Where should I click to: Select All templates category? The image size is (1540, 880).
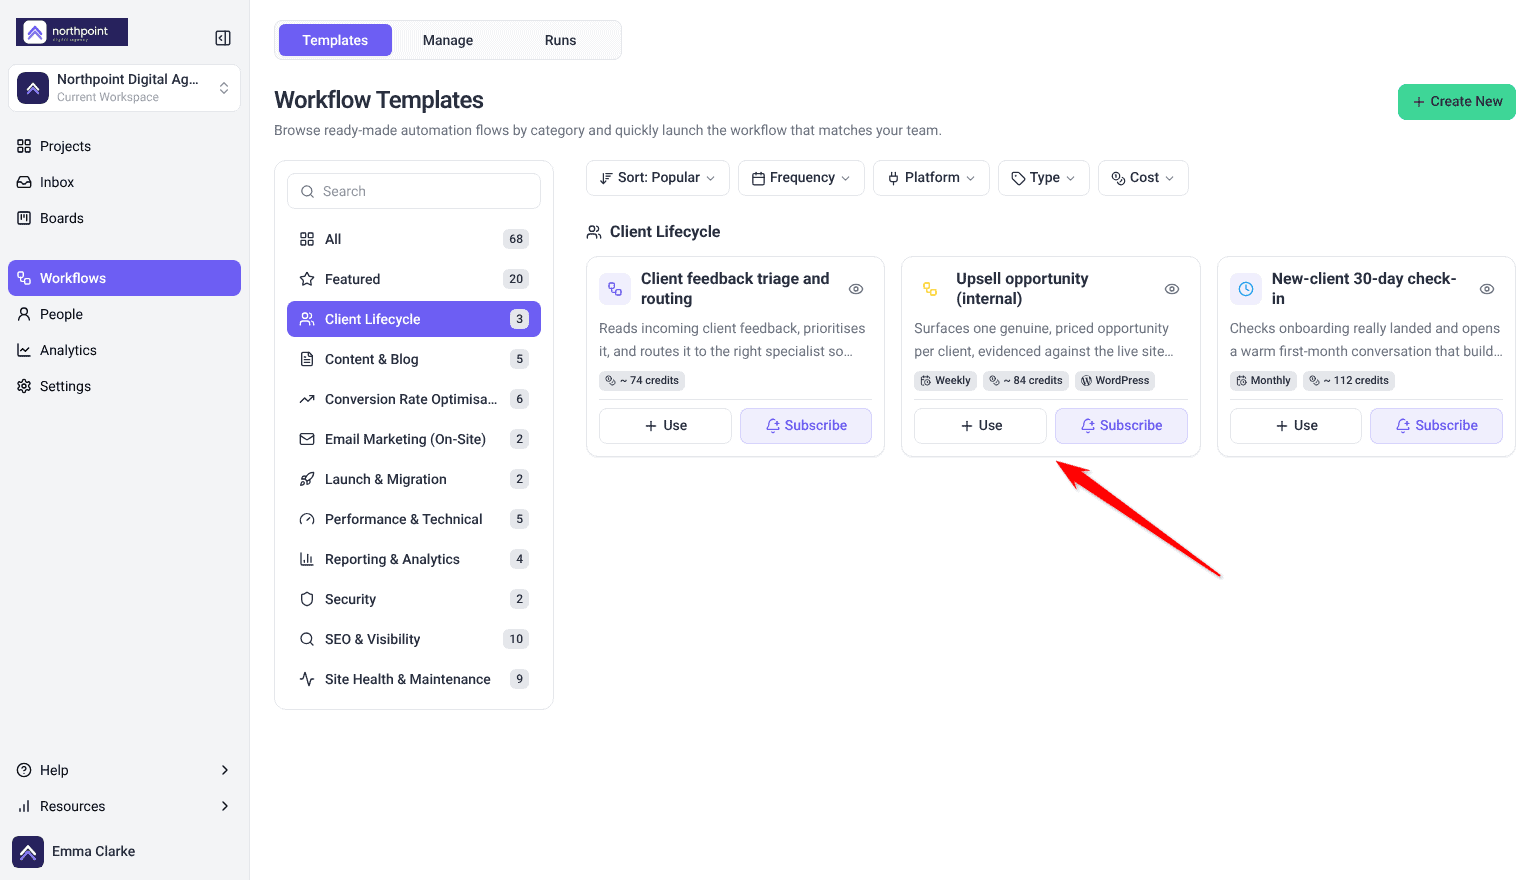click(414, 239)
